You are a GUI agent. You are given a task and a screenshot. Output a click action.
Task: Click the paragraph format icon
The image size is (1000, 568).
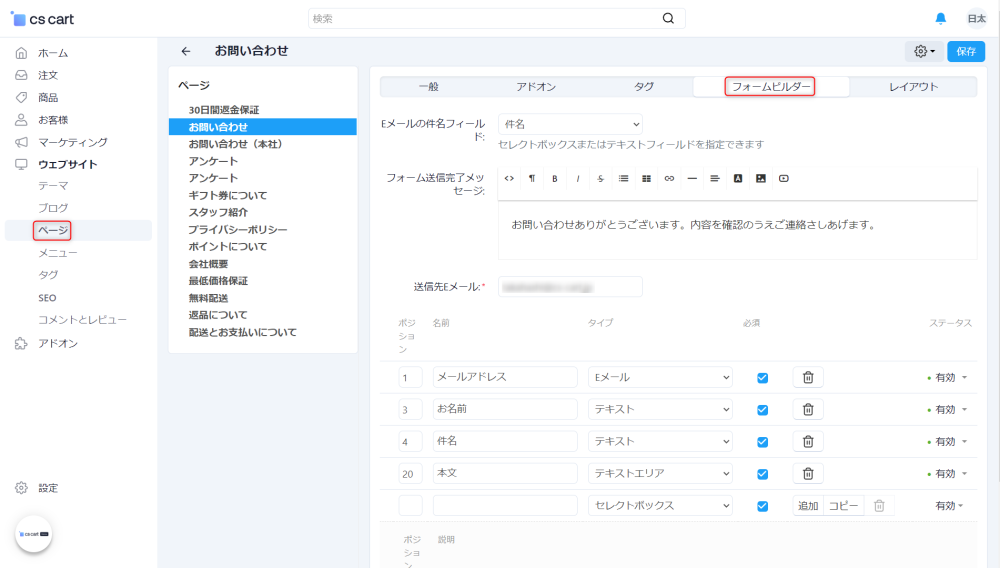click(x=532, y=178)
